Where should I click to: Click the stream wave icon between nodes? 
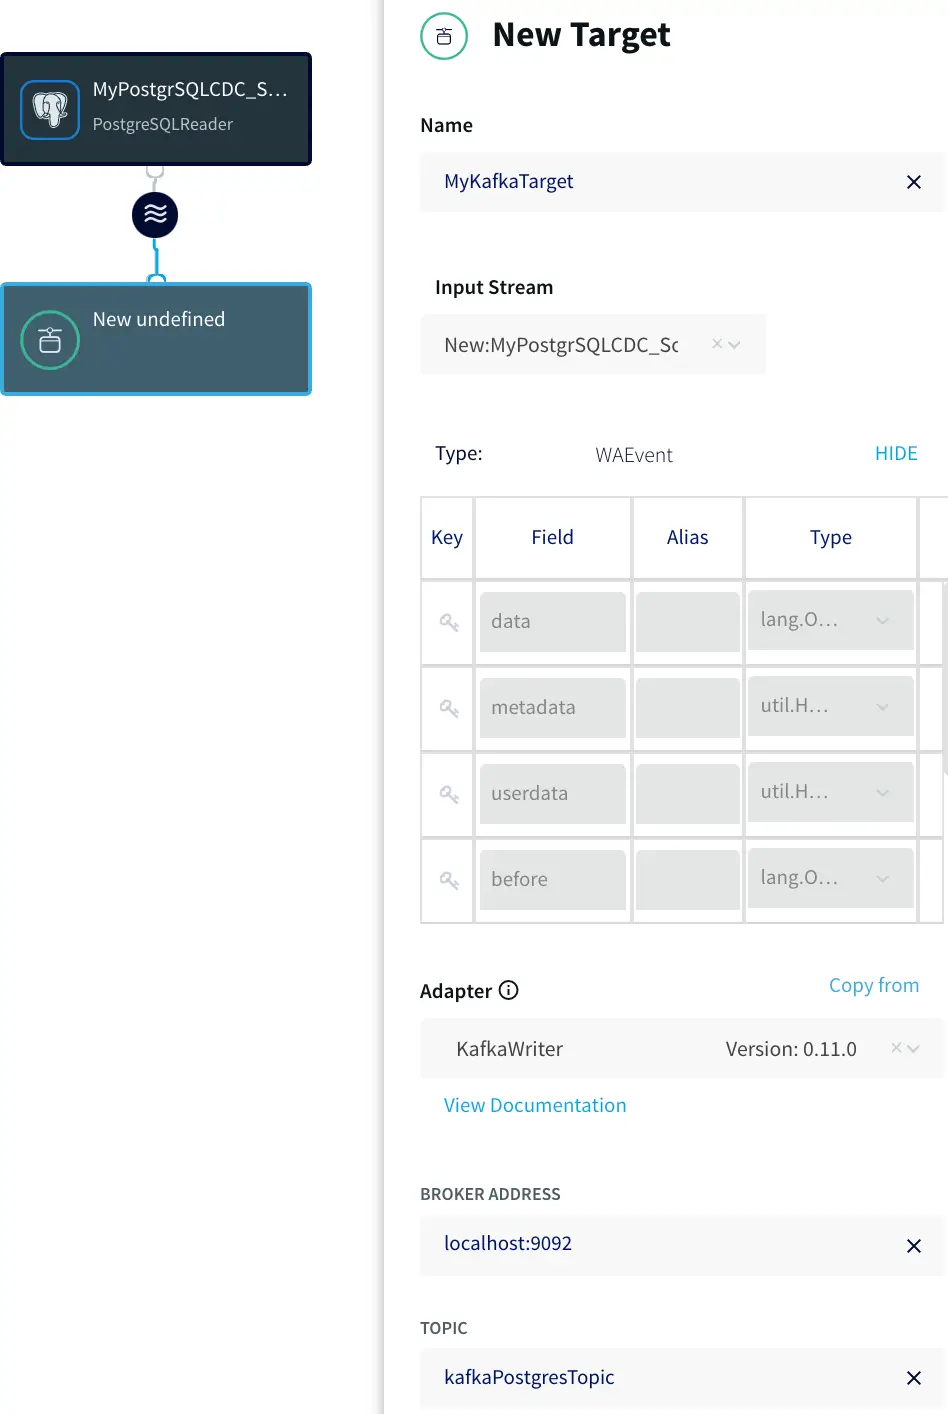coord(155,215)
